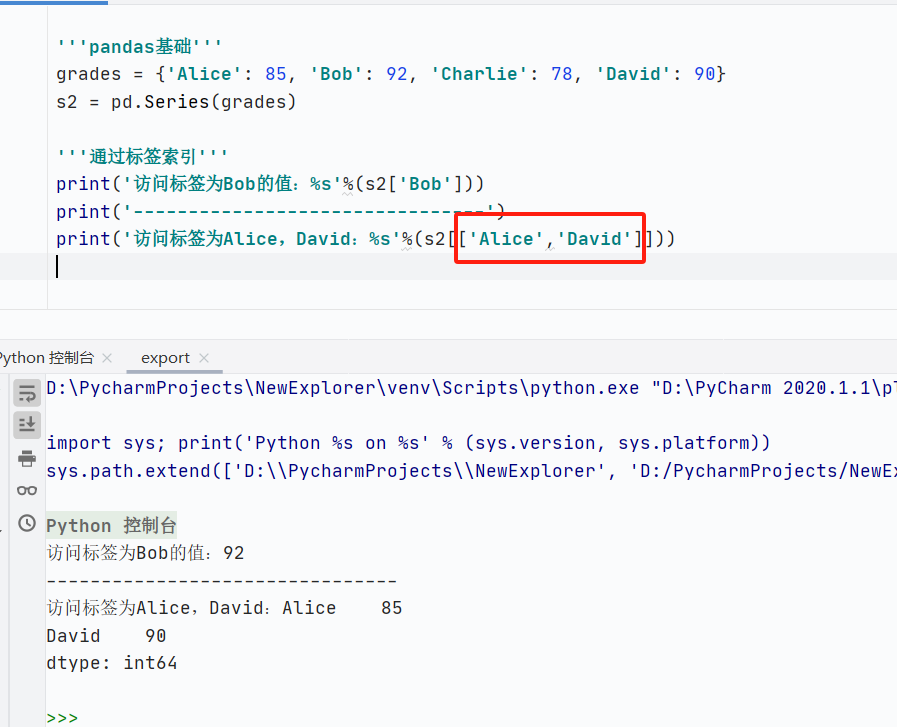Screen dimensions: 897x727
Task: Click the value 92 in grades dictionary
Action: point(396,74)
